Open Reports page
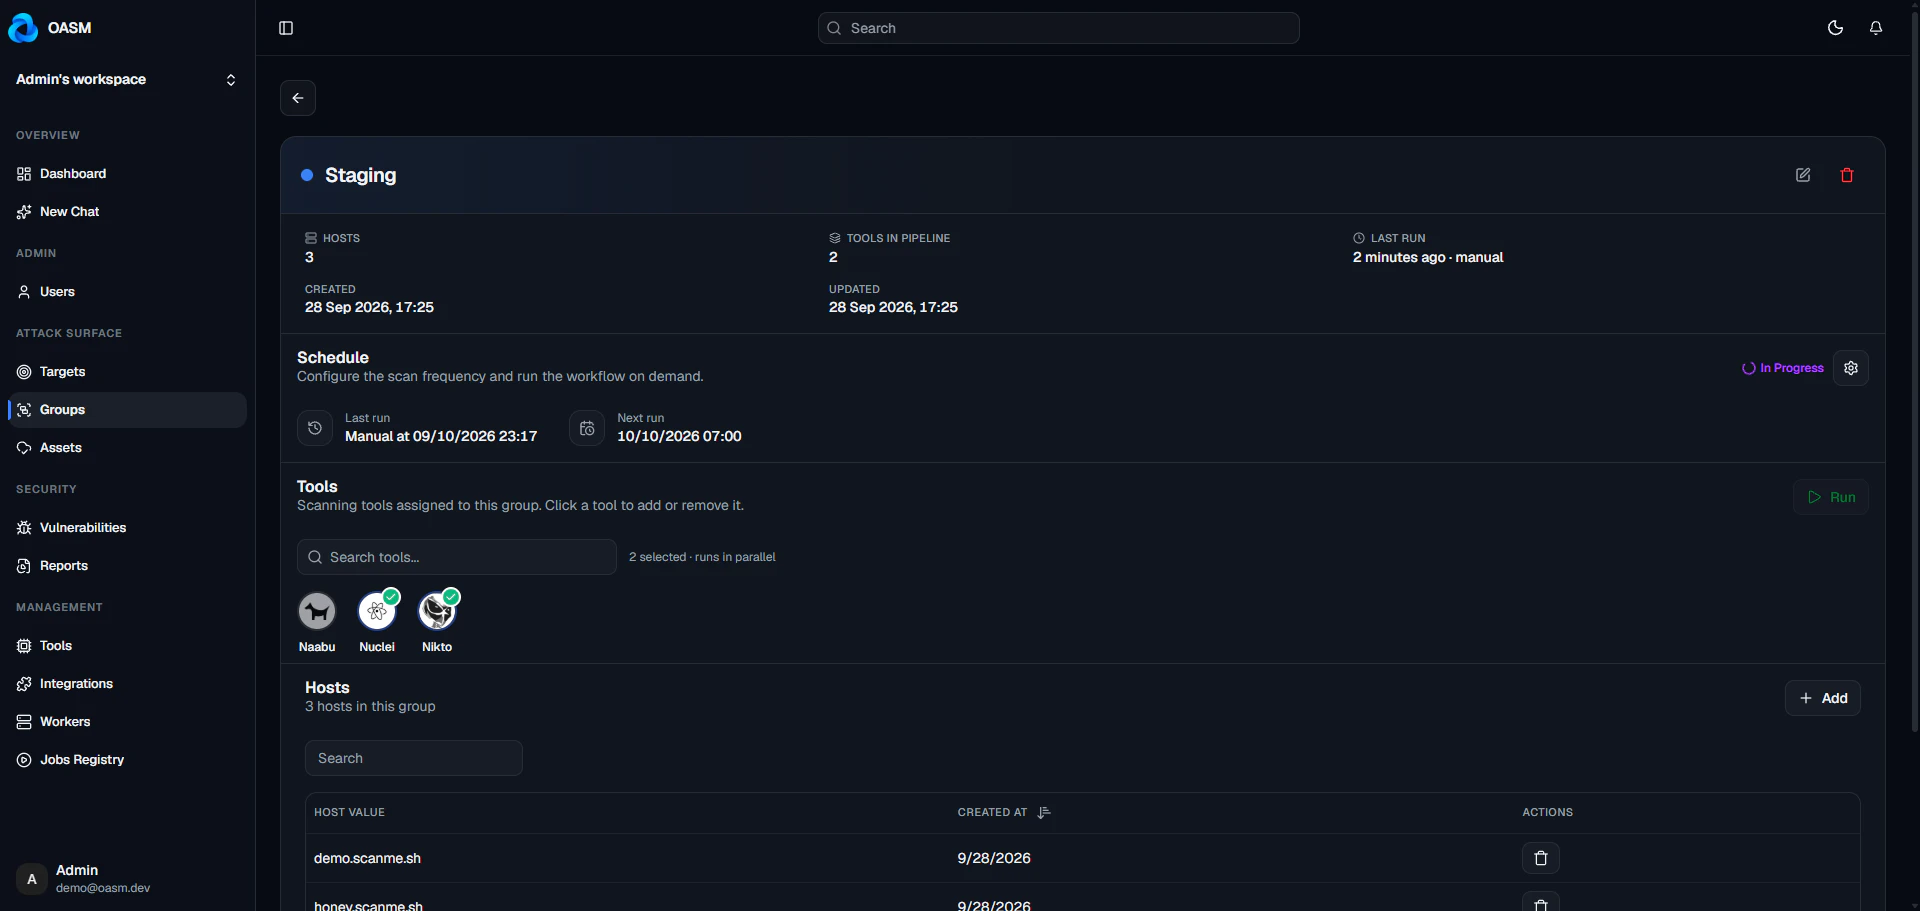The height and width of the screenshot is (911, 1920). (127, 566)
